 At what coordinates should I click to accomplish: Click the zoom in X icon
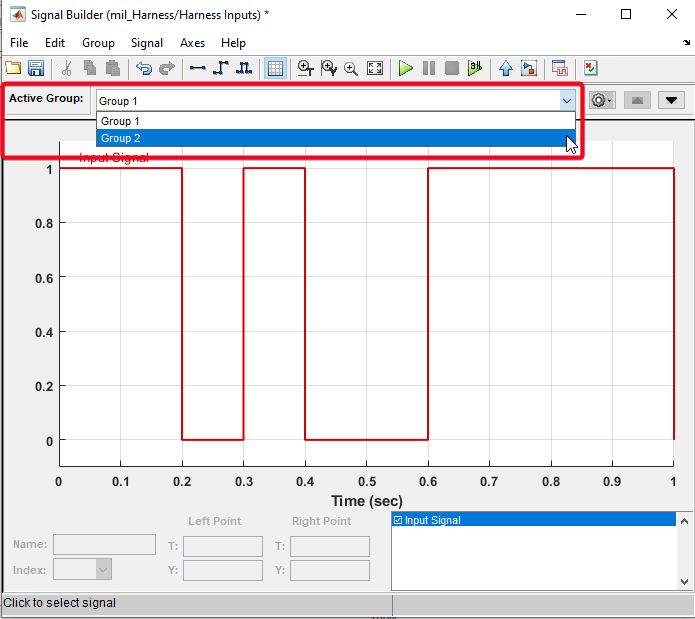[305, 69]
